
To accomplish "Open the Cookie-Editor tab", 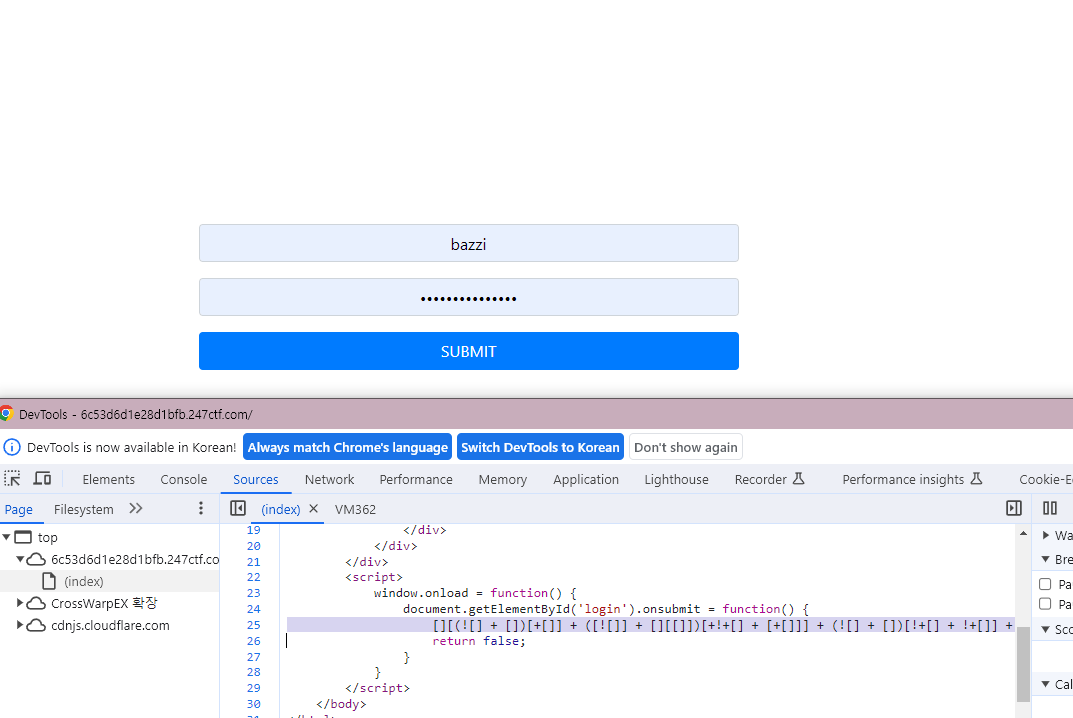I will [1046, 479].
